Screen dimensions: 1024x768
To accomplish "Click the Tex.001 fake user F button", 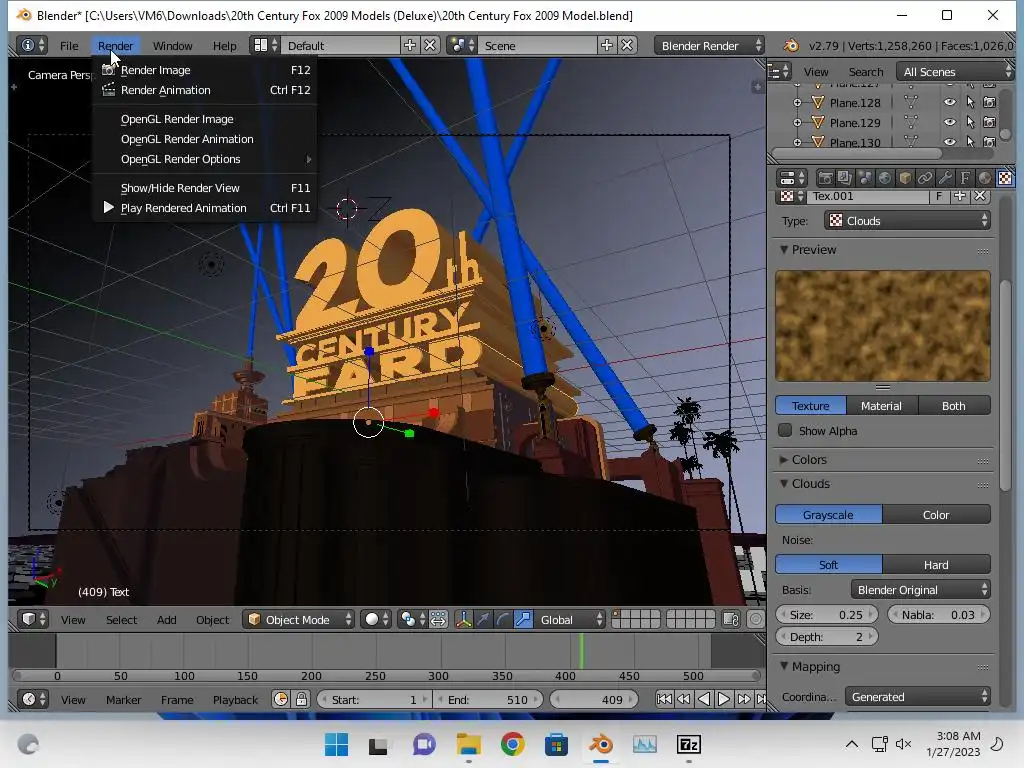I will coord(939,196).
